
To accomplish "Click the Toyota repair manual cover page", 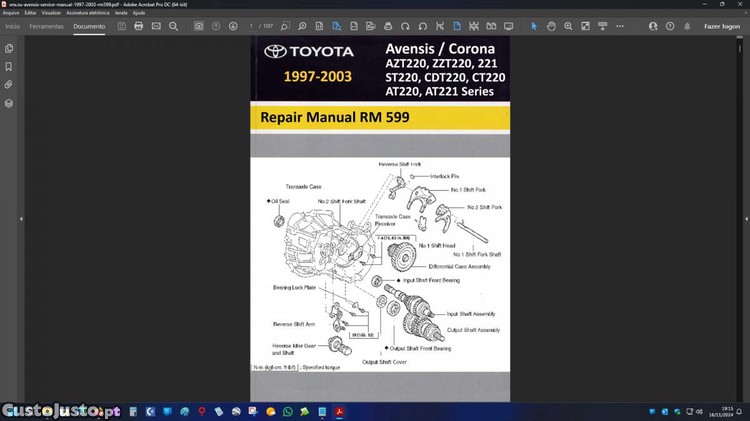I will [x=379, y=218].
